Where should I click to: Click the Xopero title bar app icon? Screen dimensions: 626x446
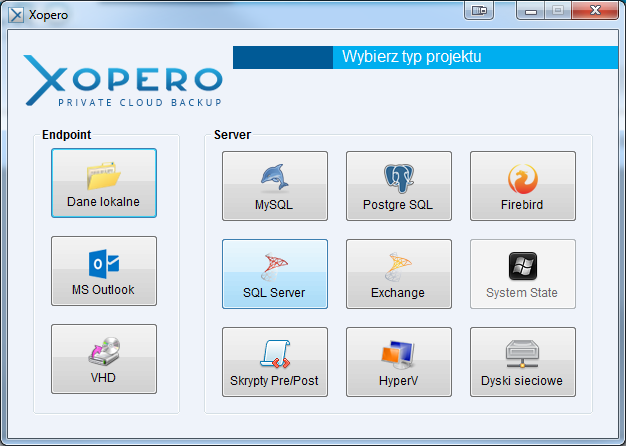tap(16, 15)
